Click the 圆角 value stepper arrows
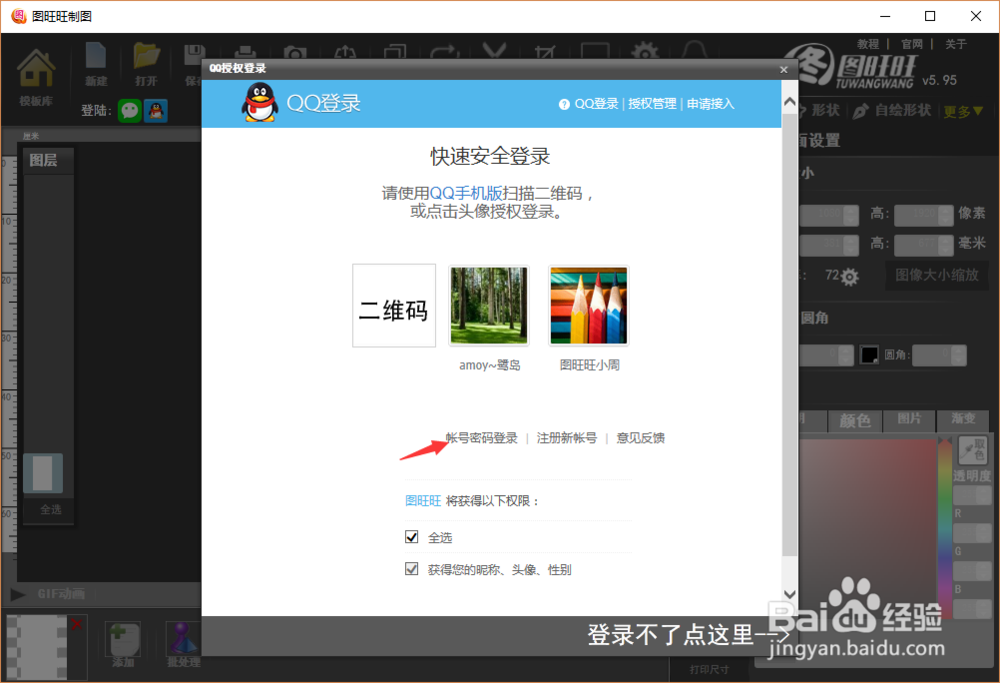 coord(959,355)
